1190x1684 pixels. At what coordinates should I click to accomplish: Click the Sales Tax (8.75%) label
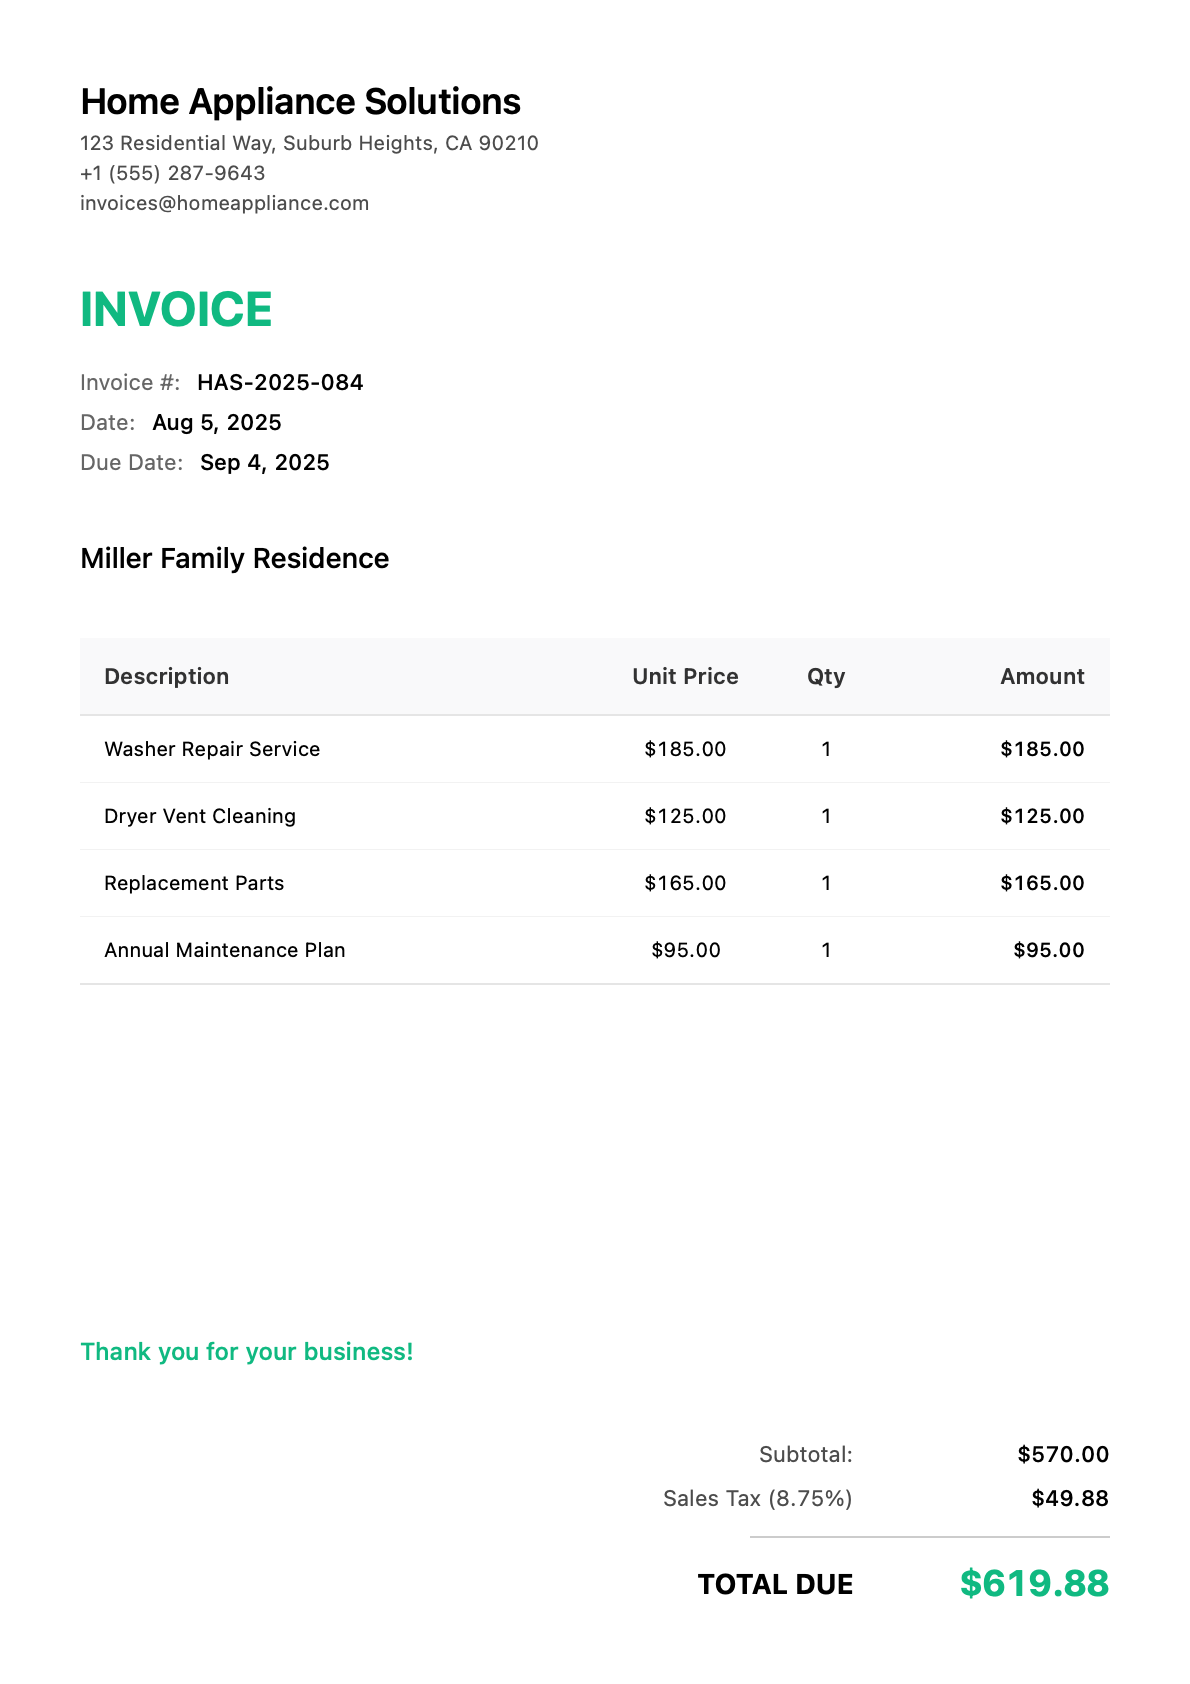[x=758, y=1498]
